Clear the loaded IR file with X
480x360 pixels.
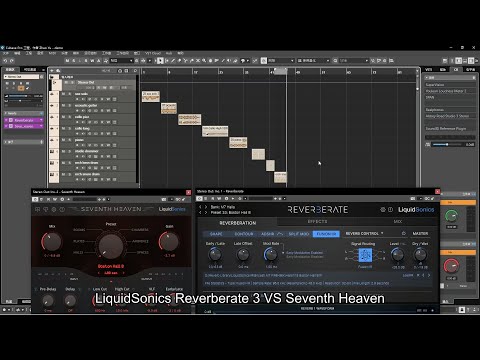click(418, 275)
